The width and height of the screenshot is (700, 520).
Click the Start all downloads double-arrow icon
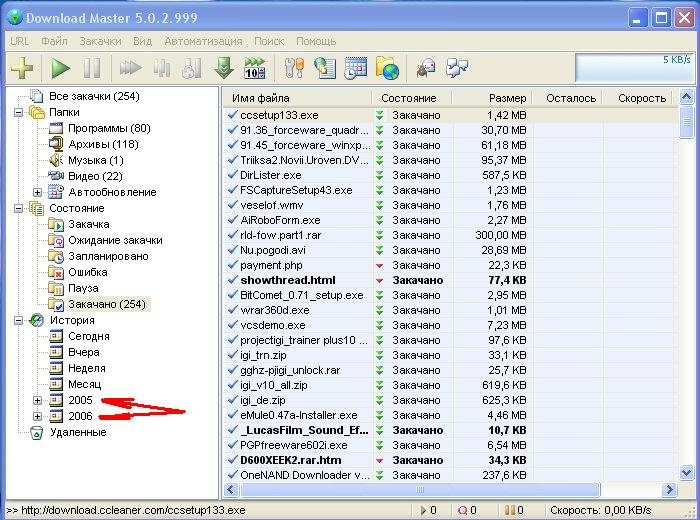click(x=131, y=68)
